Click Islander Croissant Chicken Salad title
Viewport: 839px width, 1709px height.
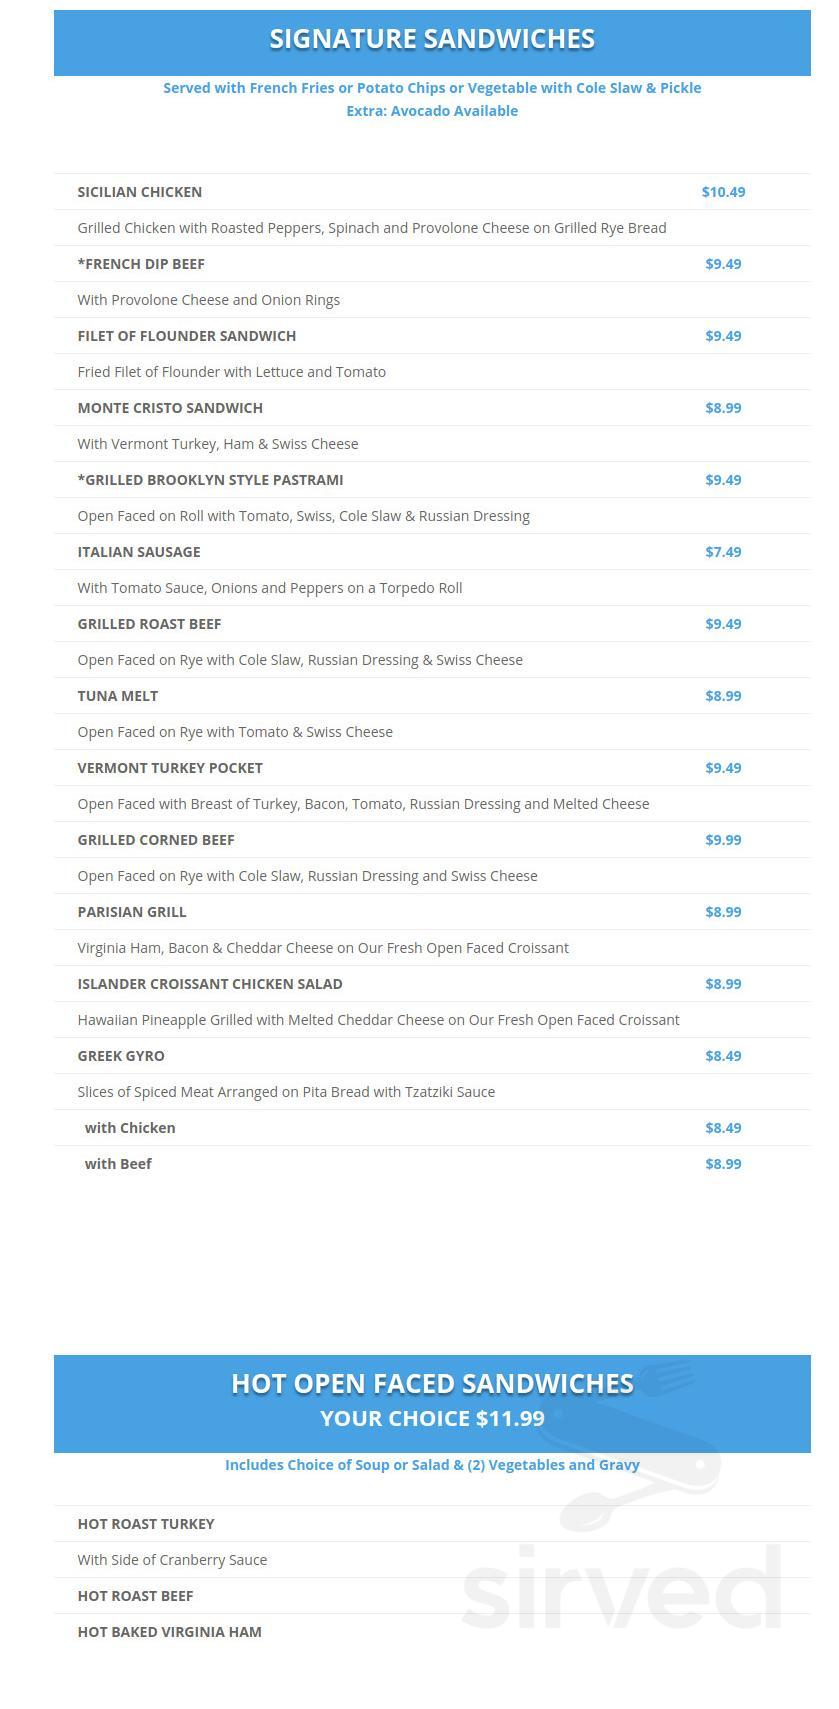pos(210,984)
